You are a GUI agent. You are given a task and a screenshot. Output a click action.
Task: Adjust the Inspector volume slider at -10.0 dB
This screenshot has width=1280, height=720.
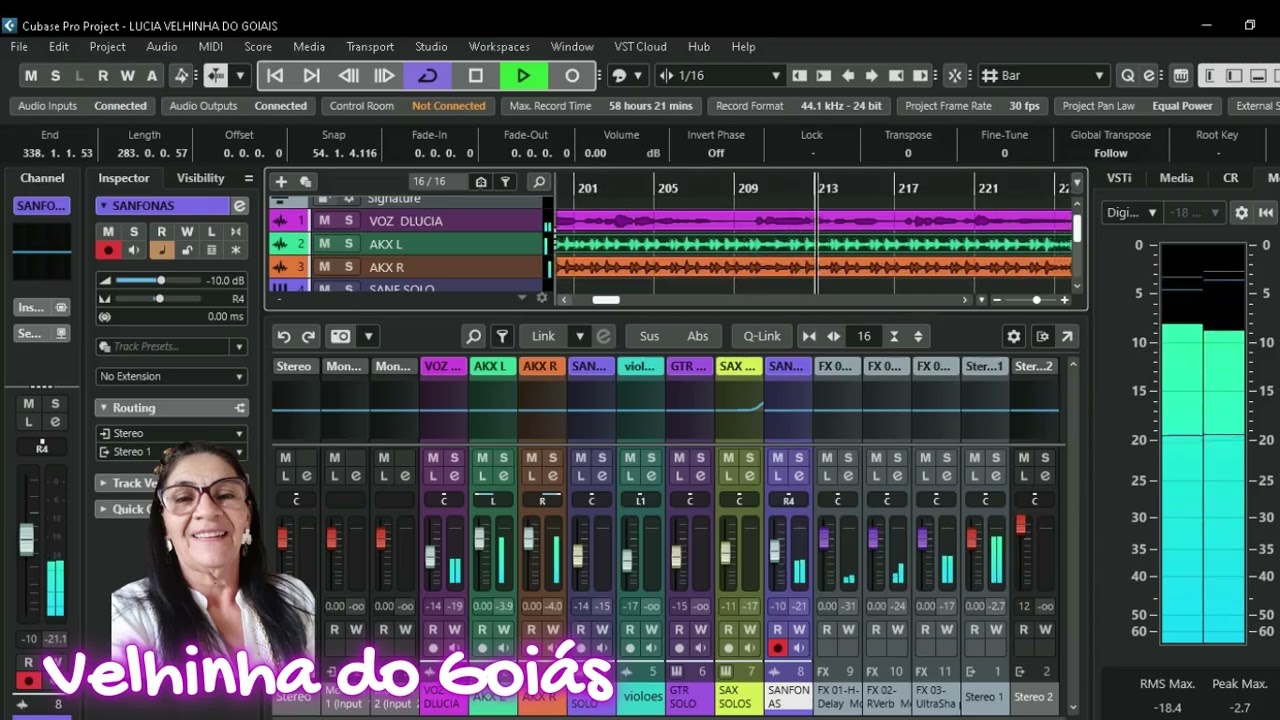coord(159,281)
